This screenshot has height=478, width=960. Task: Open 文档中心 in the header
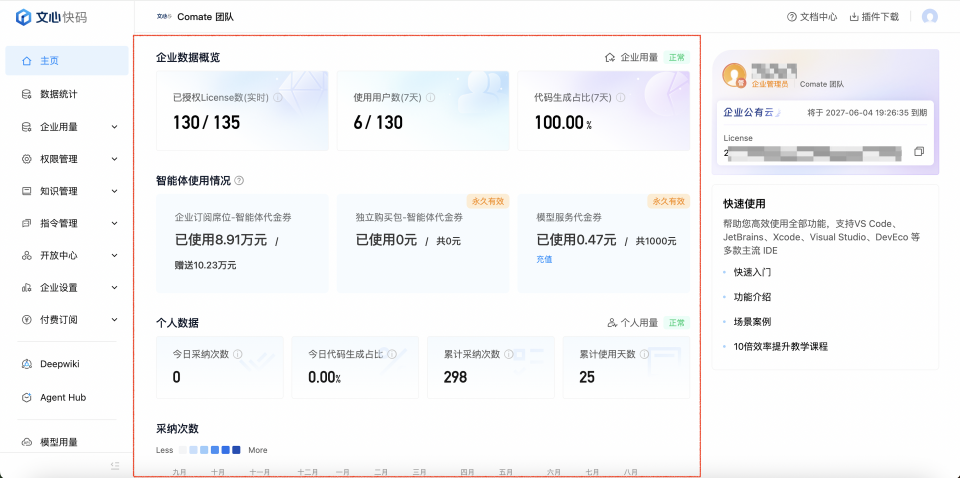(x=812, y=17)
